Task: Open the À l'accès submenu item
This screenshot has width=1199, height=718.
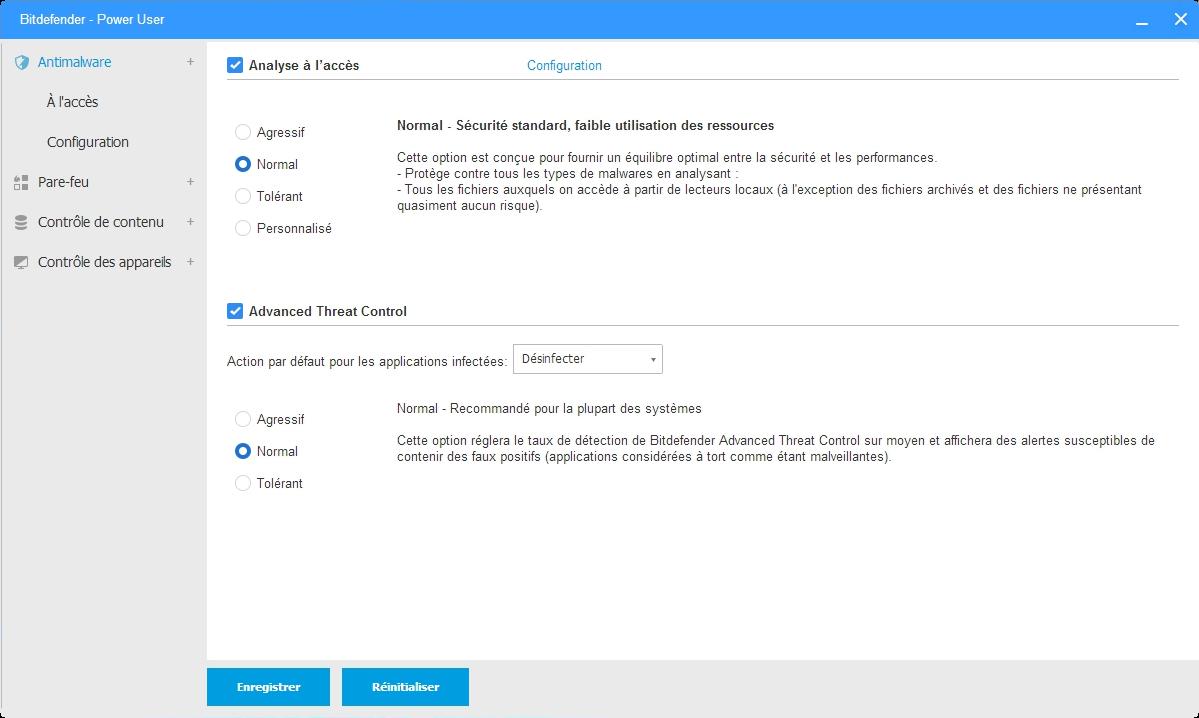Action: (73, 102)
